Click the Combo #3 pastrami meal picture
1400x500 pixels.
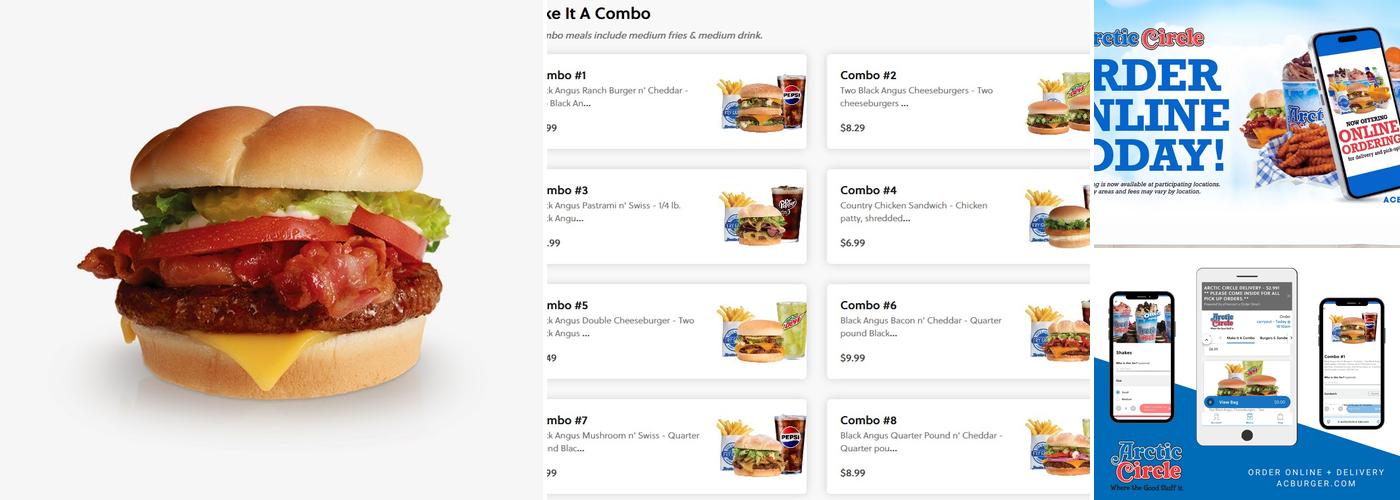762,216
